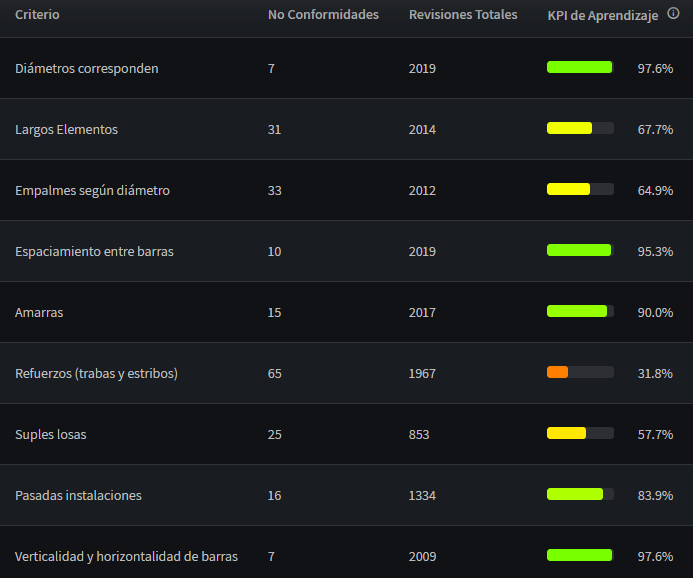Select the Espaciamiento entre barras criterion

click(94, 251)
